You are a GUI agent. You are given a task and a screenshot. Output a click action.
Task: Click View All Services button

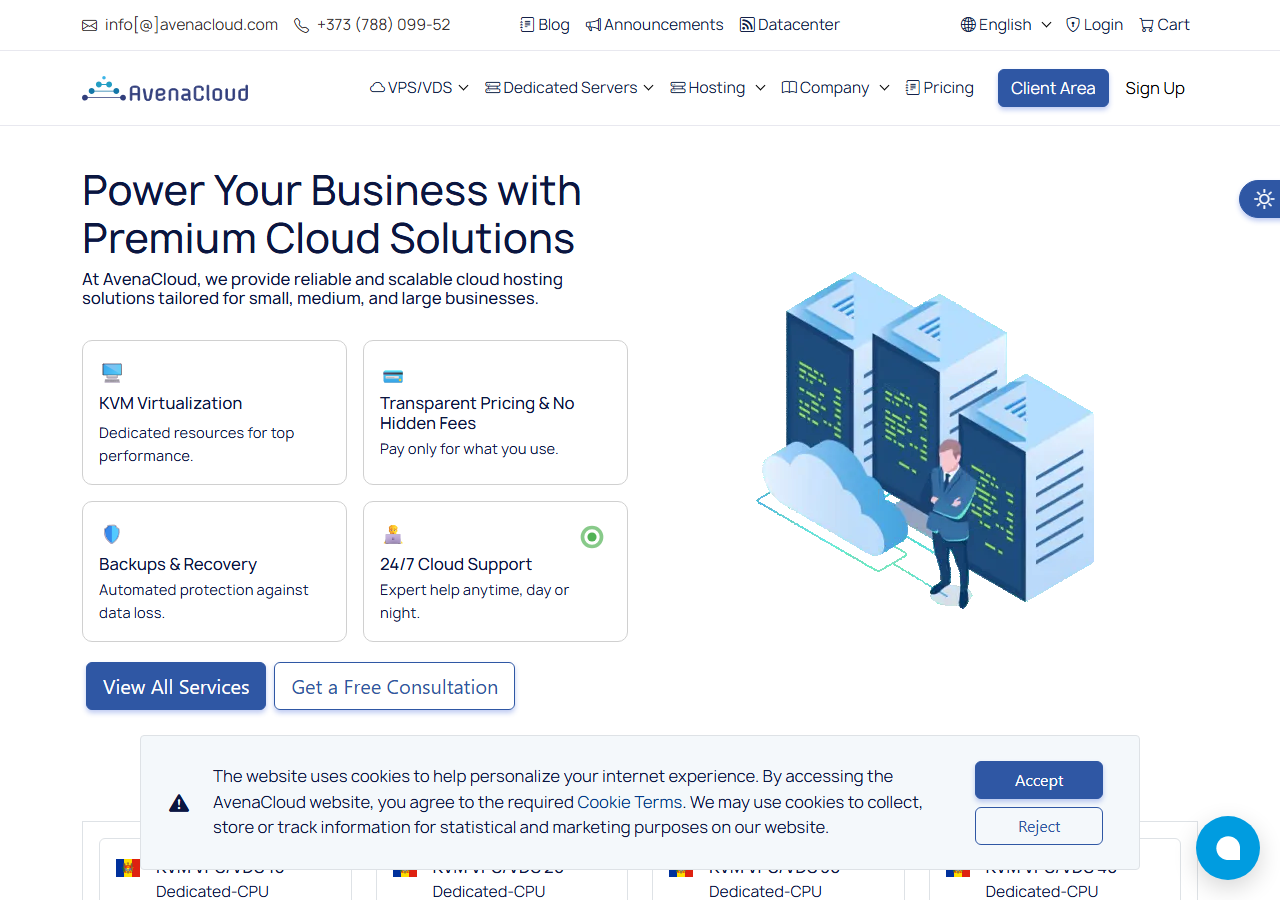[176, 686]
